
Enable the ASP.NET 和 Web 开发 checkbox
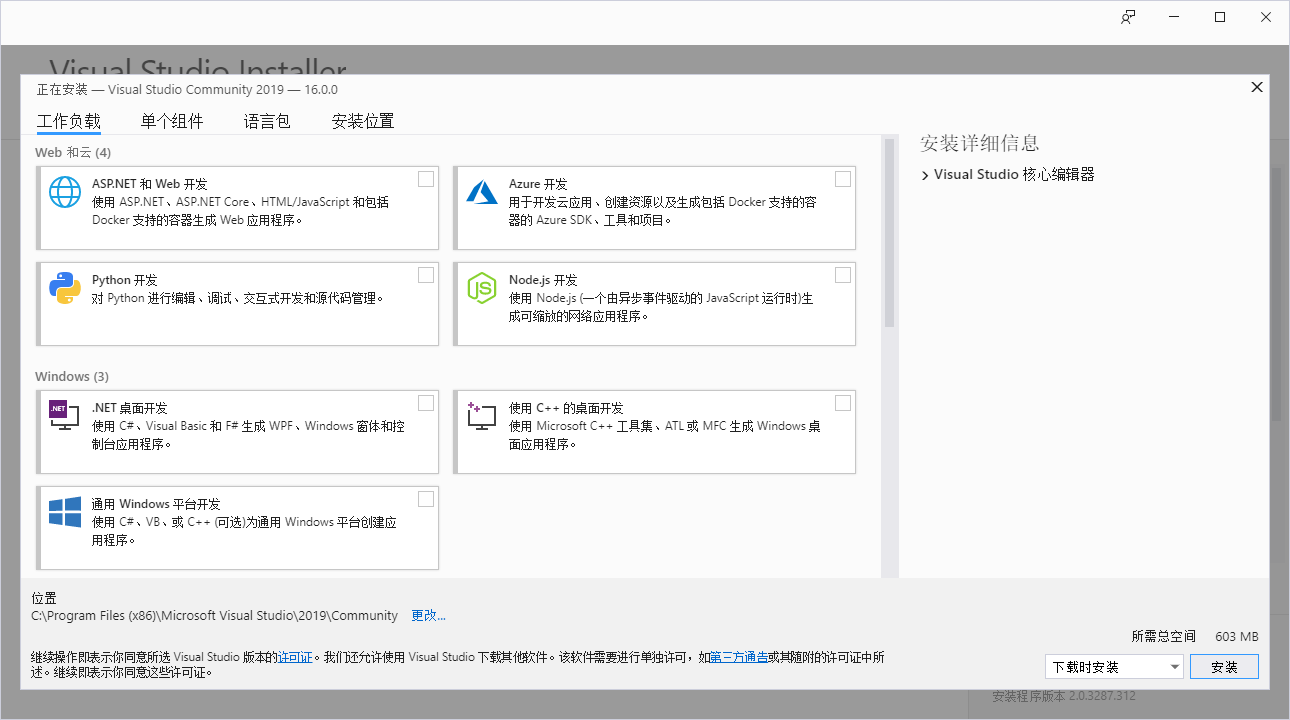pyautogui.click(x=426, y=179)
